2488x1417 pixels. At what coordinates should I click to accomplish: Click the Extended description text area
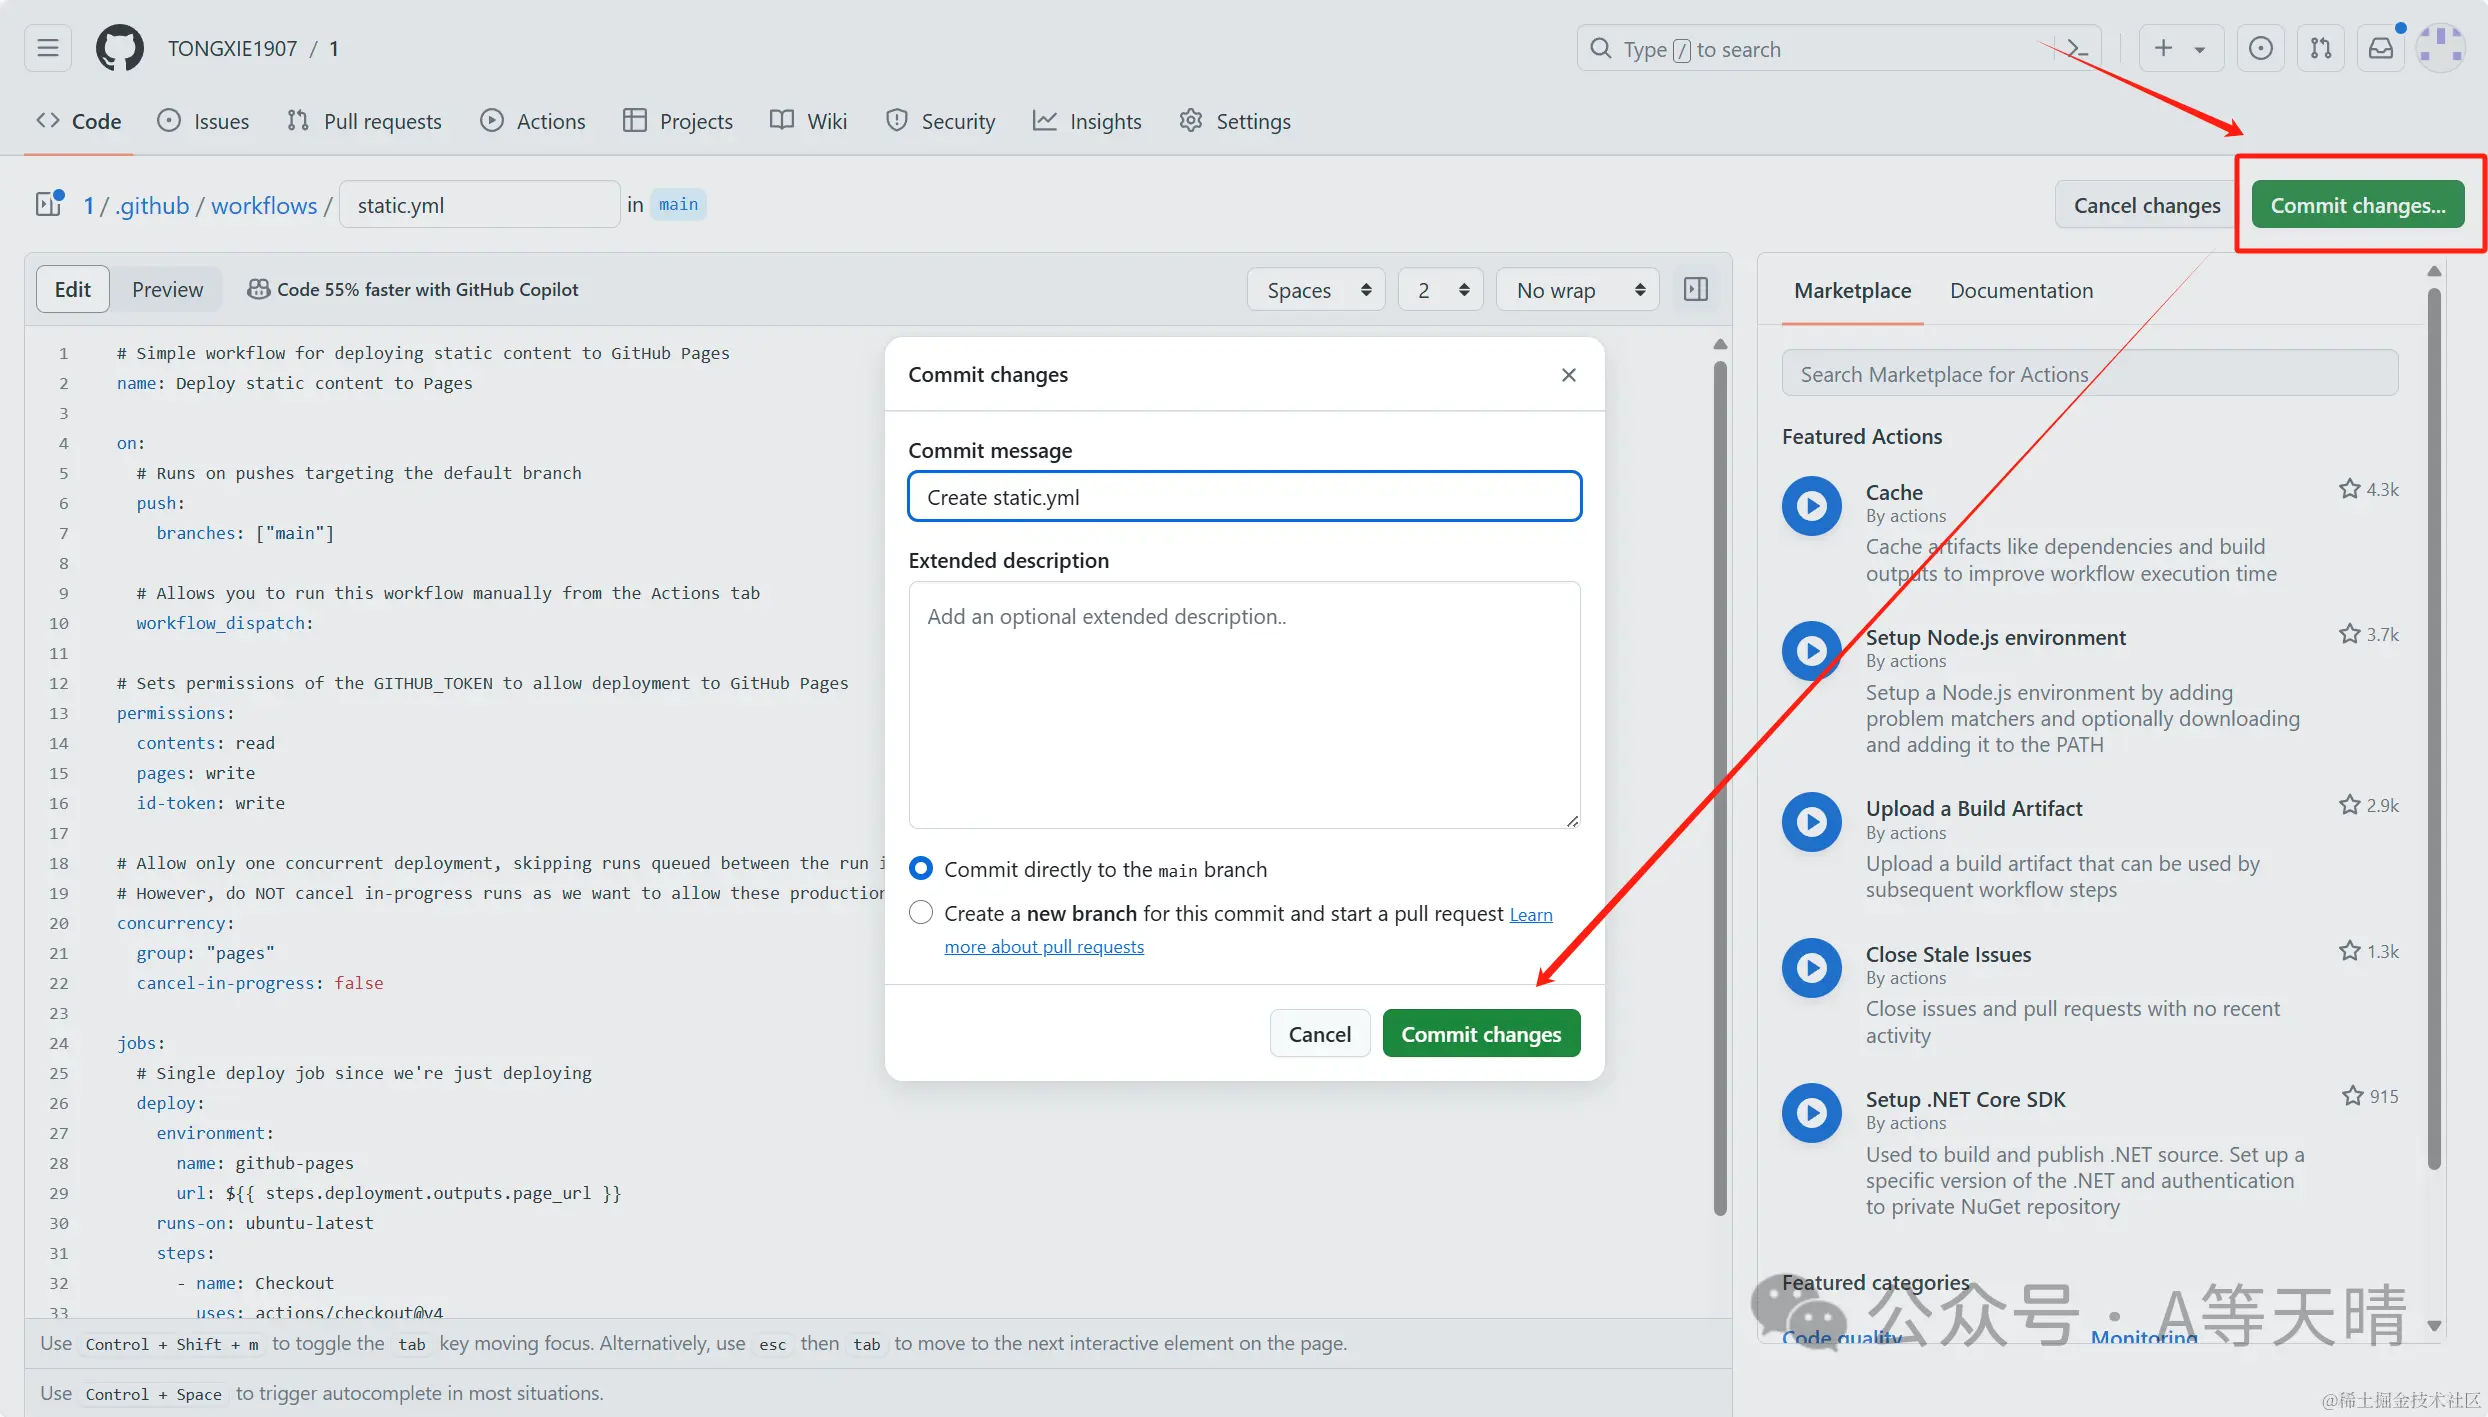click(x=1244, y=705)
